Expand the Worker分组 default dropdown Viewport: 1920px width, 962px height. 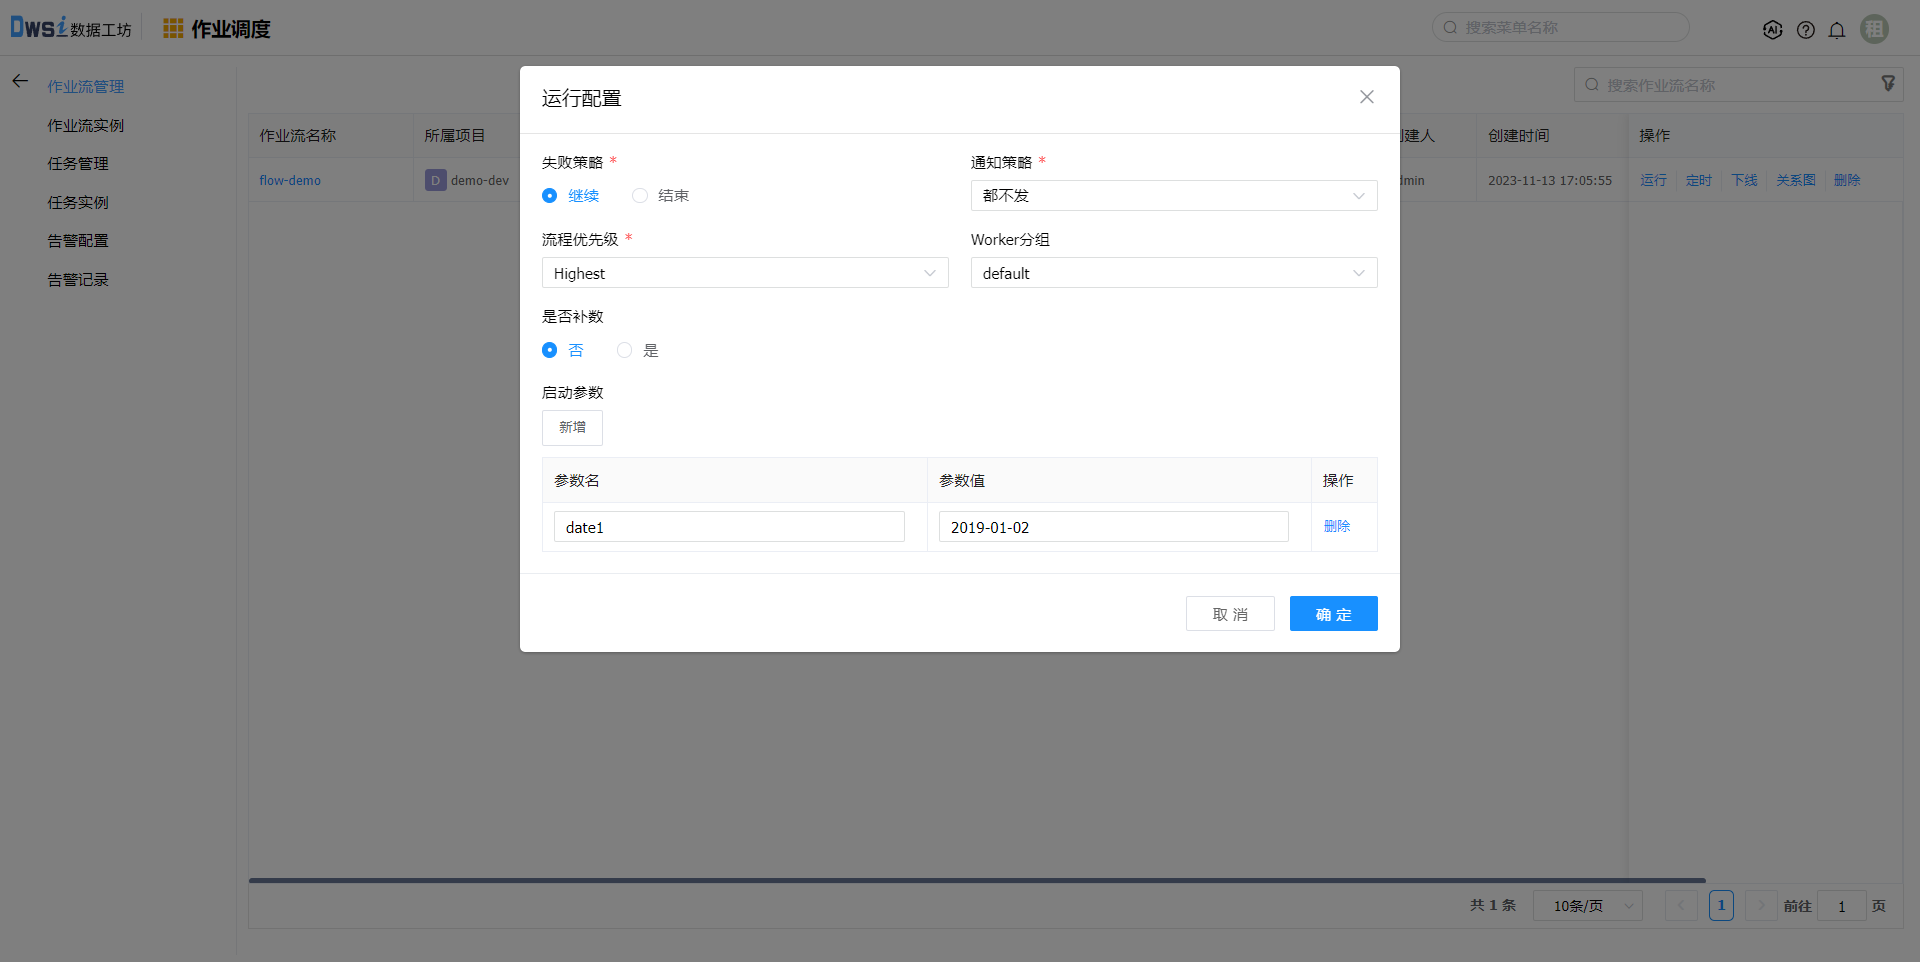click(x=1173, y=273)
